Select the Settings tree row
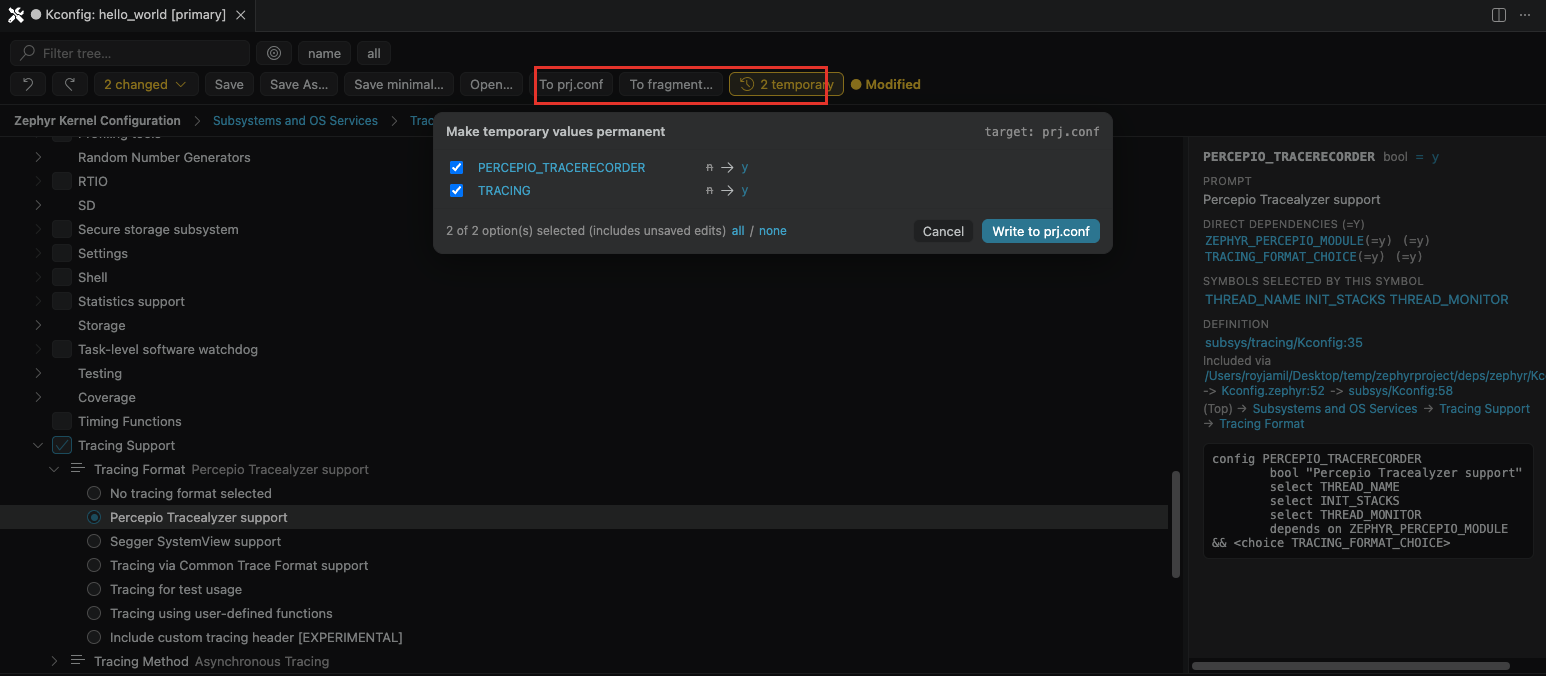Screen dimensions: 1546x676 [x=584, y=253]
